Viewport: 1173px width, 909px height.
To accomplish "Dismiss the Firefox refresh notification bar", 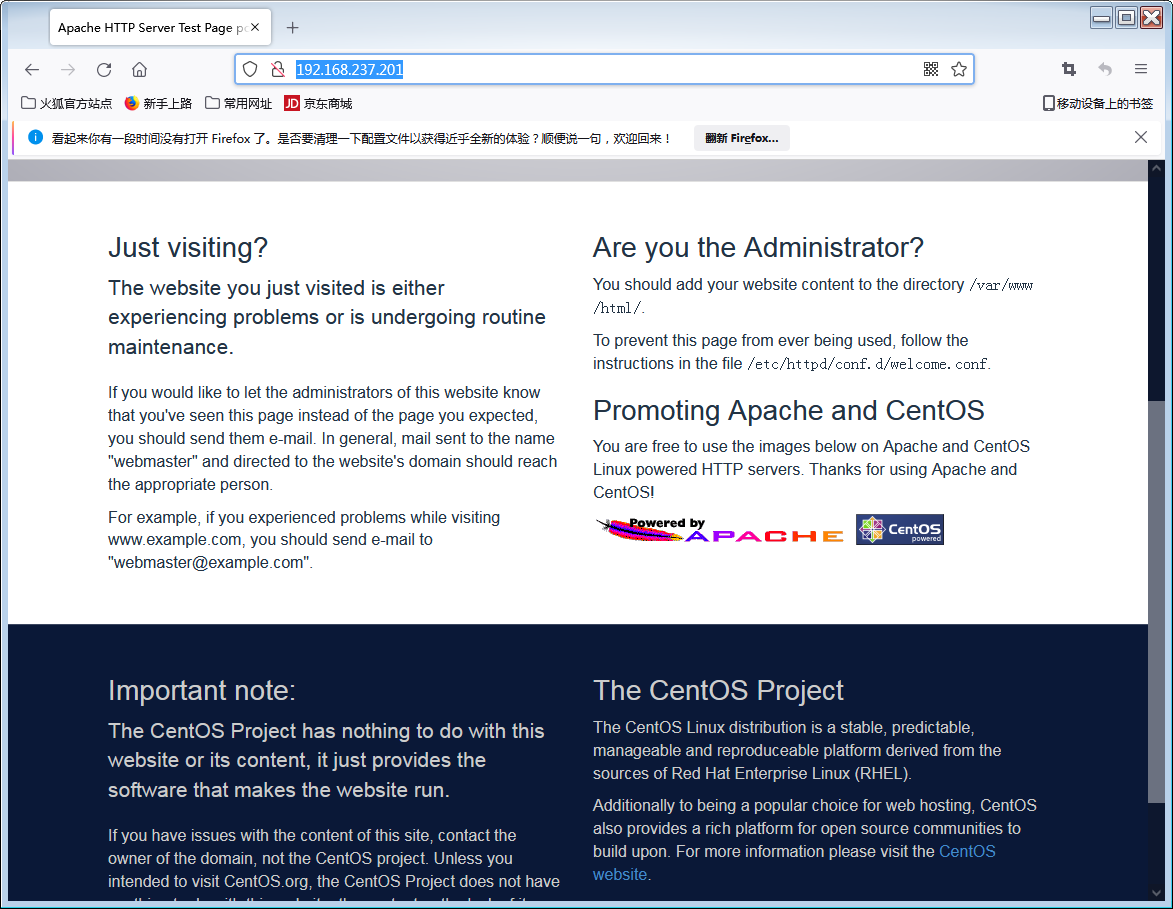I will coord(1141,137).
